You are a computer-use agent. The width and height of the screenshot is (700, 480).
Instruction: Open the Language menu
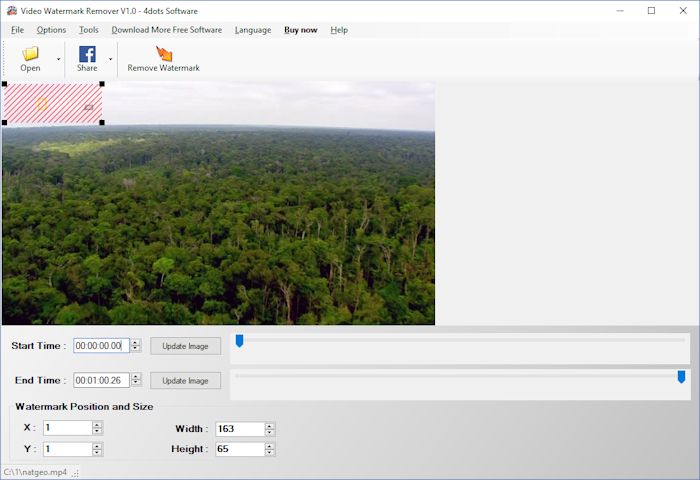click(253, 30)
